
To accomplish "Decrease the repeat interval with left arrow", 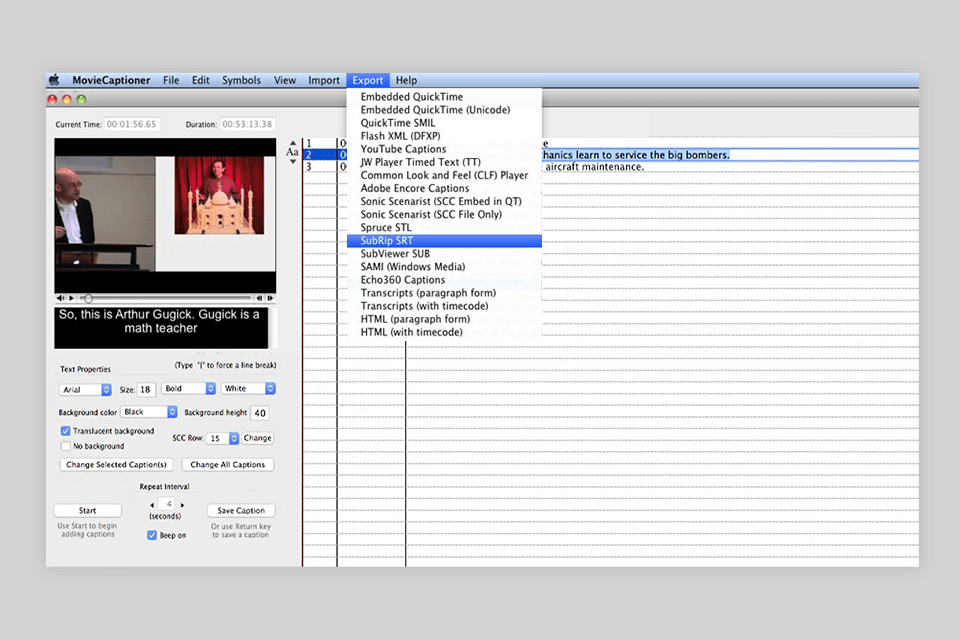I will [152, 505].
